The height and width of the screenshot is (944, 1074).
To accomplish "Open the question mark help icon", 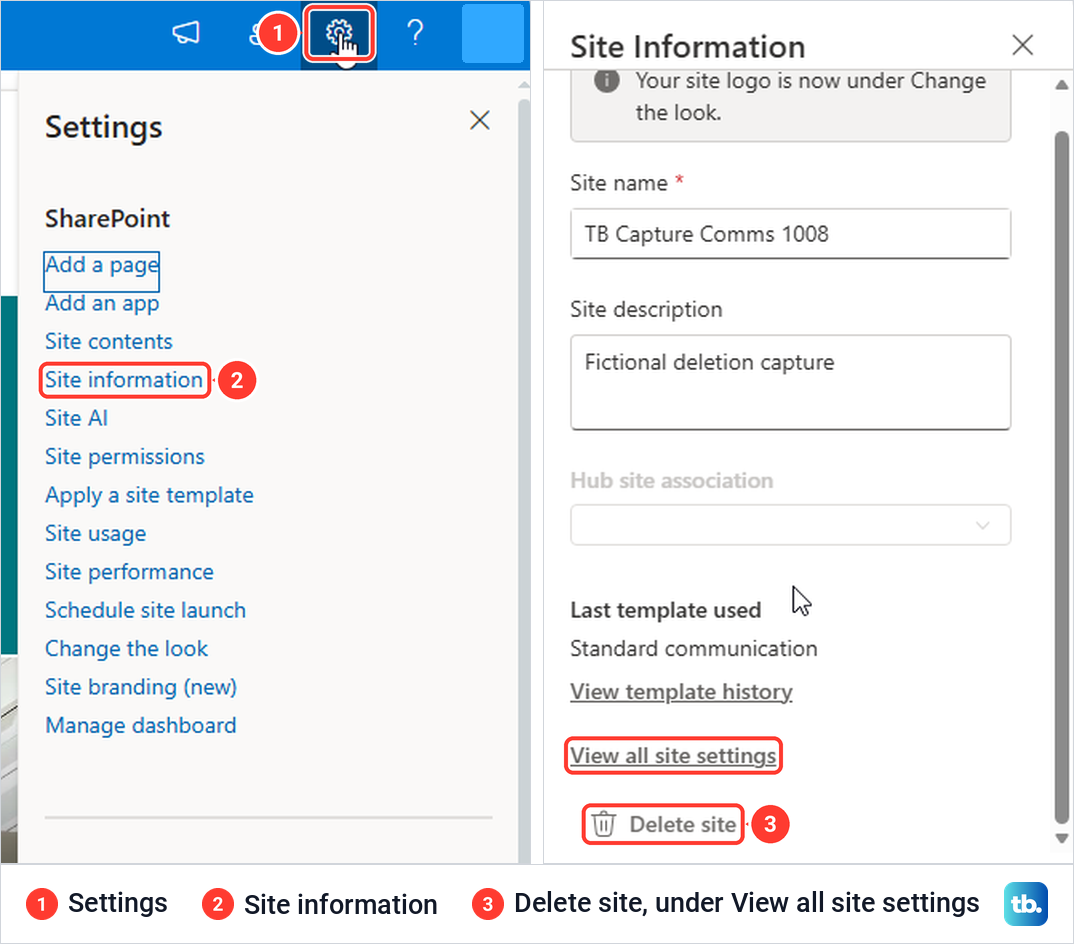I will pos(415,32).
